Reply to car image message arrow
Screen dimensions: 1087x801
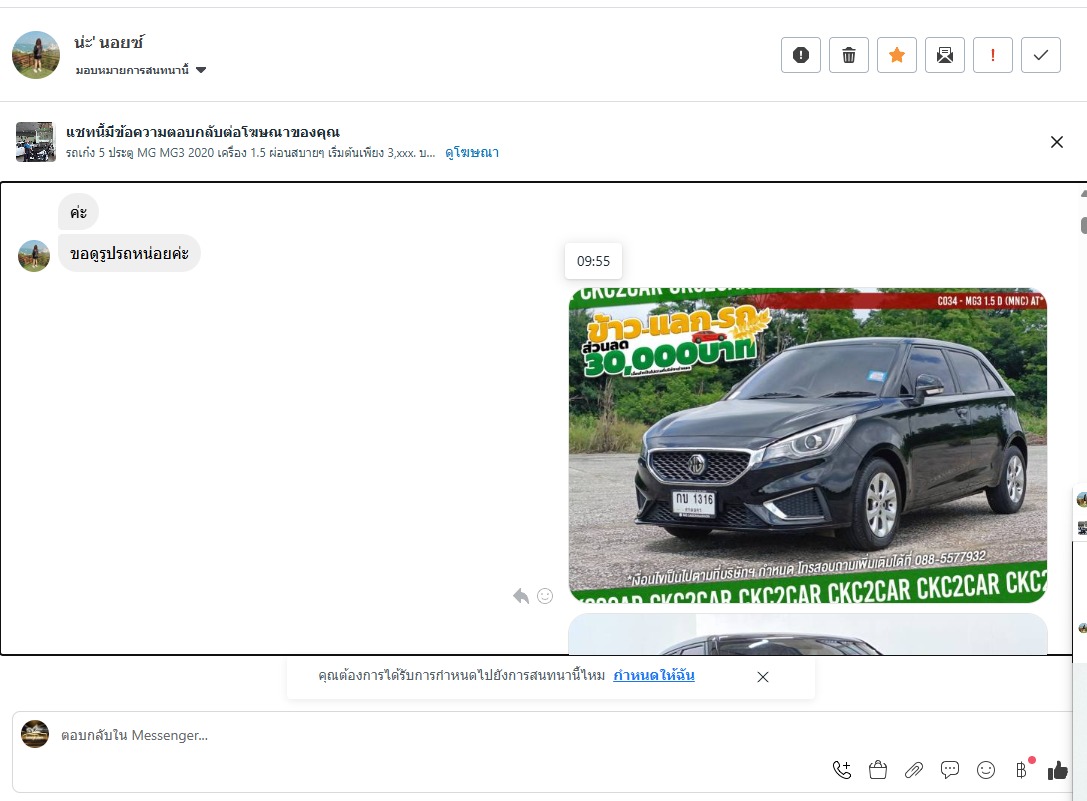(x=521, y=596)
